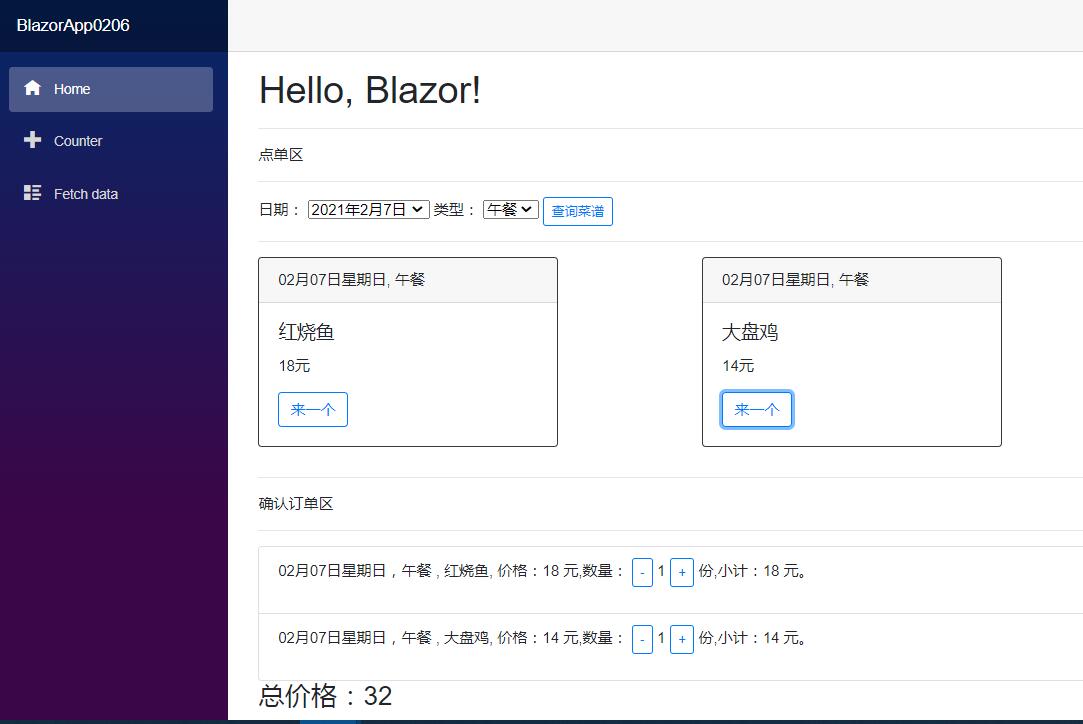Click 来一个 on the 大盘鸡 card
The width and height of the screenshot is (1083, 724).
tap(756, 409)
